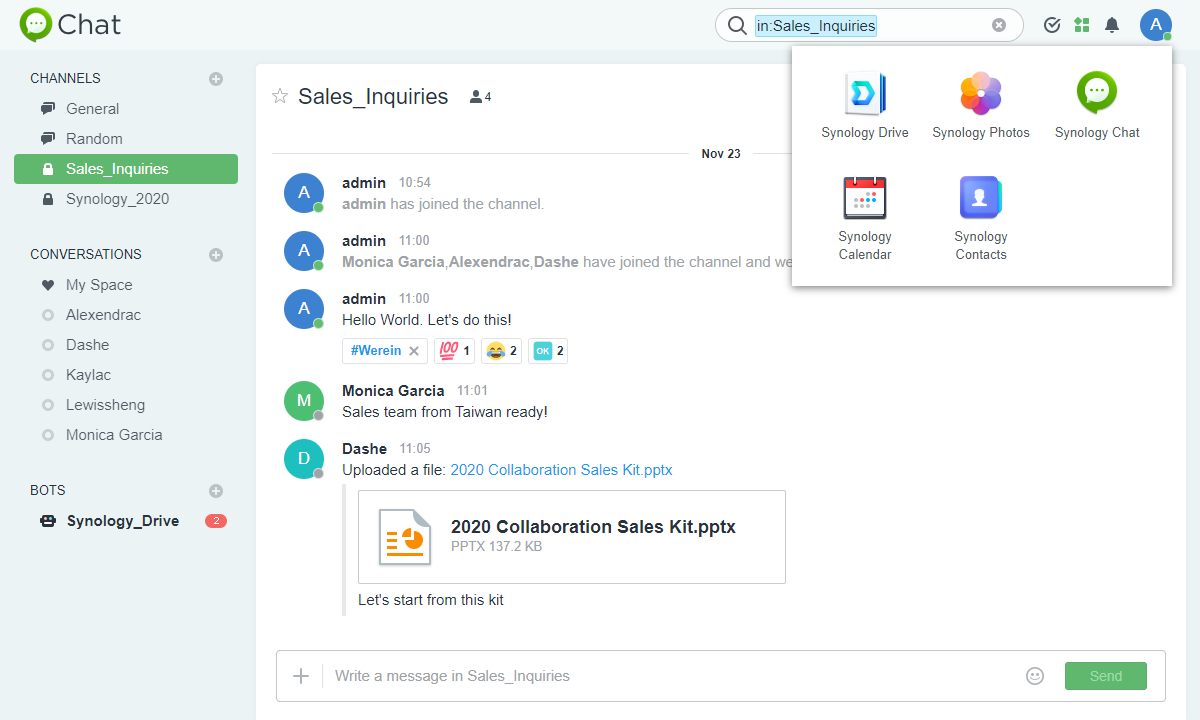This screenshot has height=720, width=1200.
Task: Open conversation with Lewissheng
Action: coord(126,405)
